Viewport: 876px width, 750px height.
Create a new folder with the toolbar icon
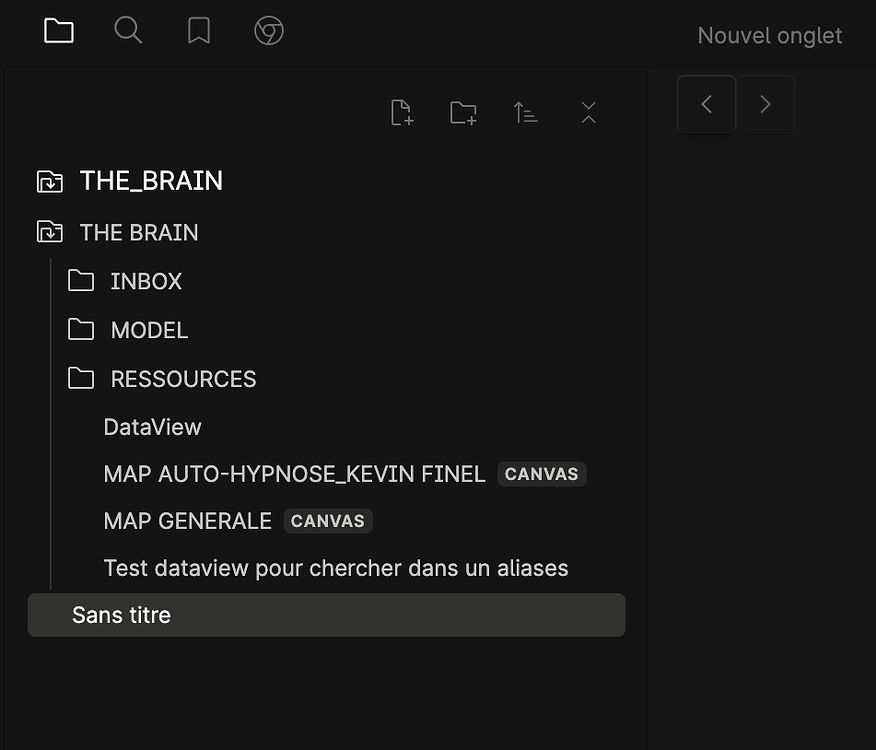pos(463,112)
